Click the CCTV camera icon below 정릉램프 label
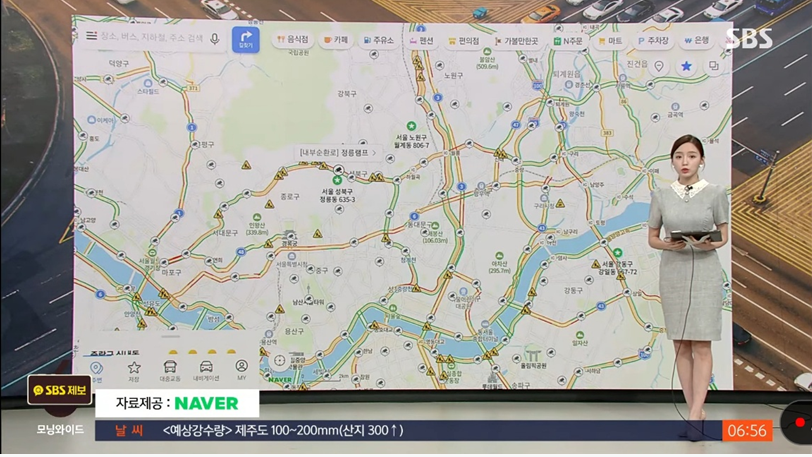 click(x=339, y=169)
